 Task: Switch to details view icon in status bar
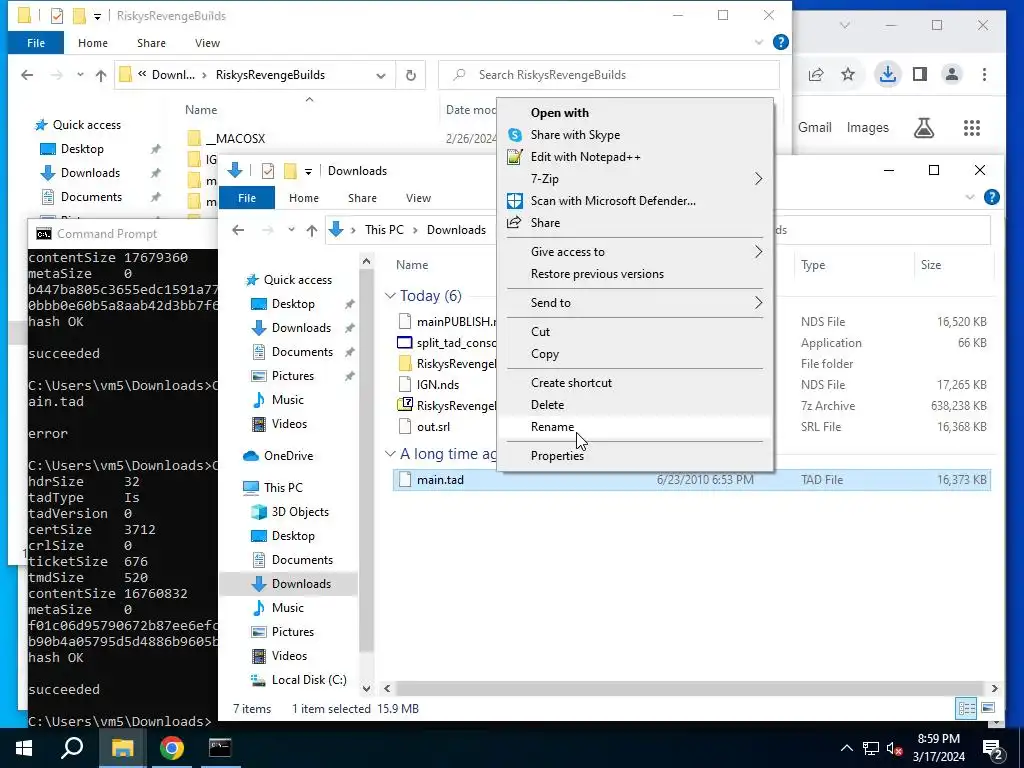tap(967, 709)
